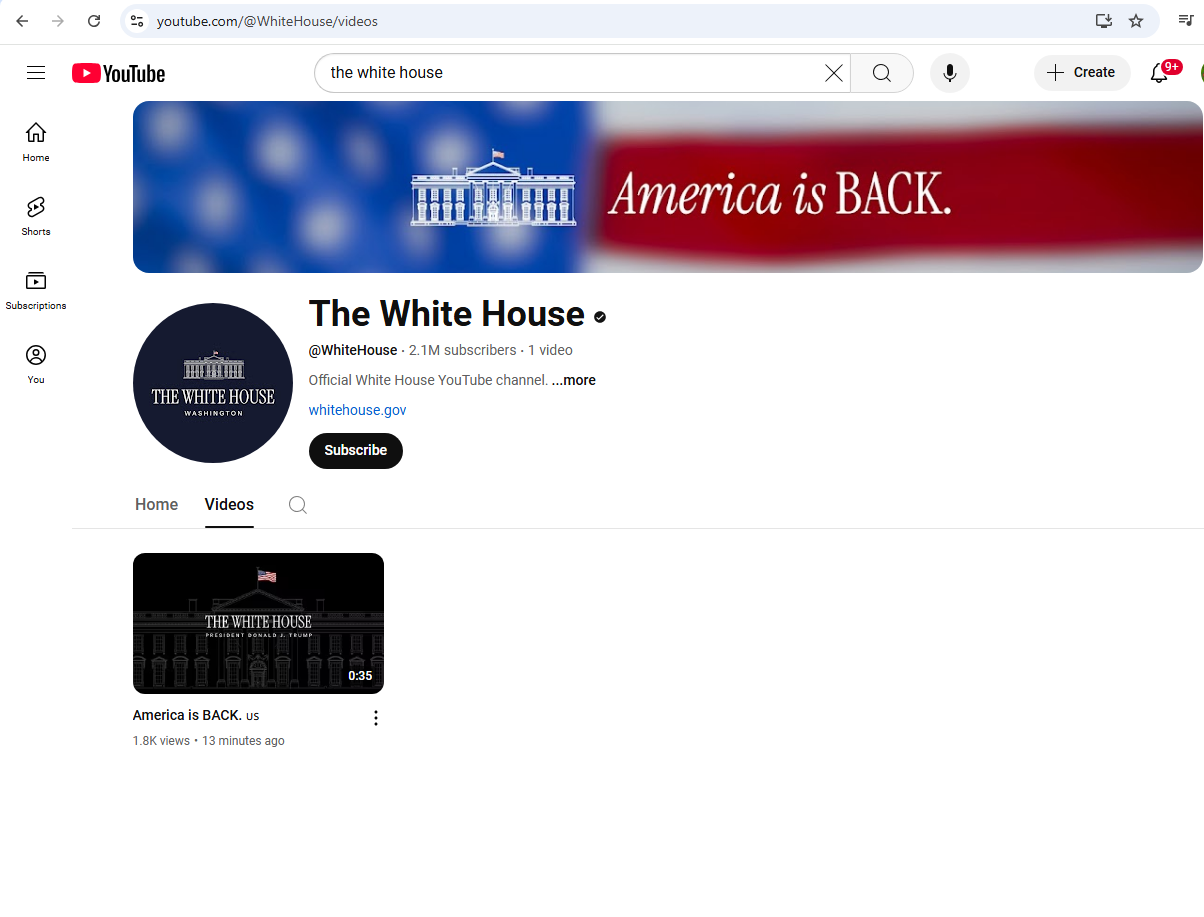Open site information icon in address bar
The width and height of the screenshot is (1204, 917).
pos(137,21)
